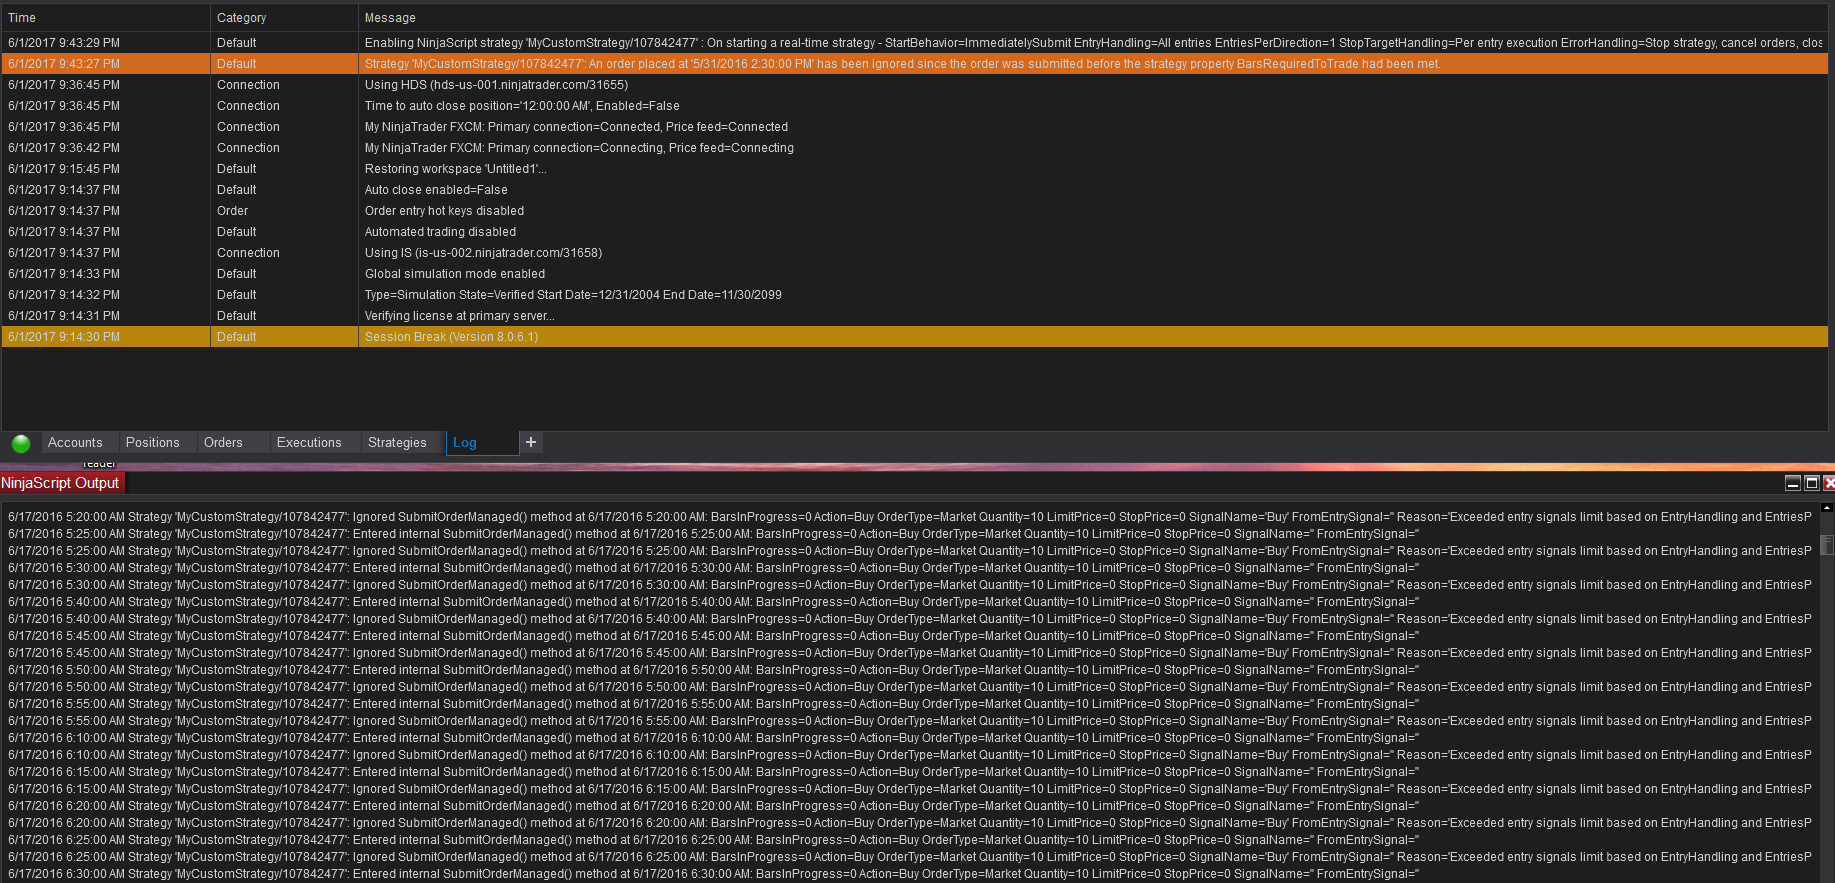Click the 'Entered internal SubmitOrderManaged()' line at 6:20:00 AM
The width and height of the screenshot is (1835, 883).
(713, 806)
